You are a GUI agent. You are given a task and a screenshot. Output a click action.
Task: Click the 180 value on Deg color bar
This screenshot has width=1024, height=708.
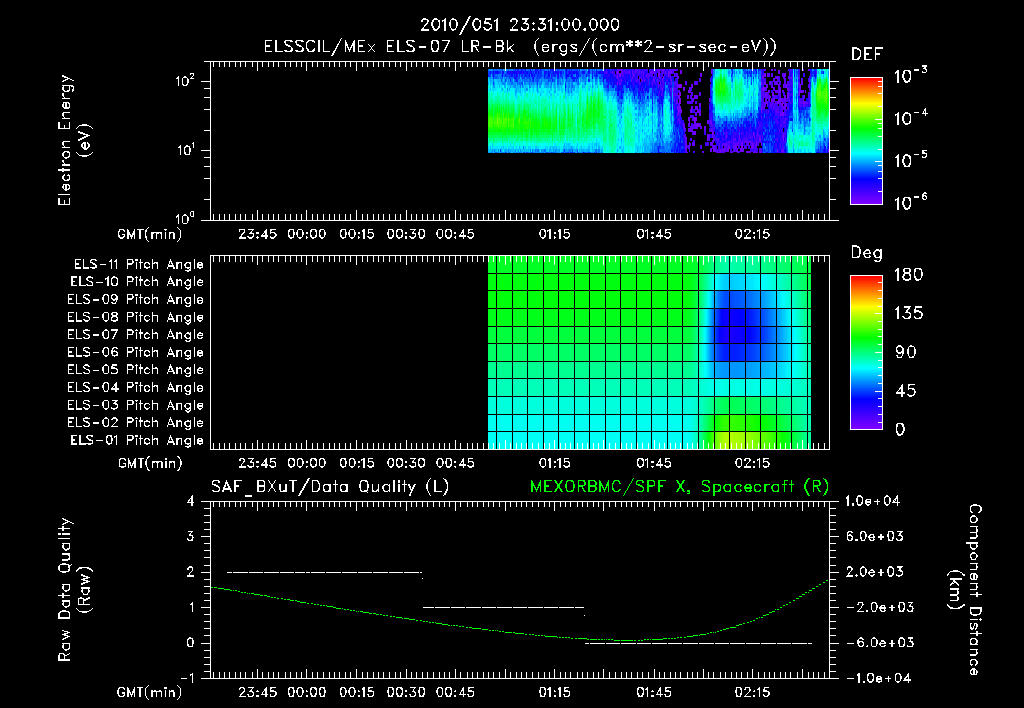(x=908, y=275)
